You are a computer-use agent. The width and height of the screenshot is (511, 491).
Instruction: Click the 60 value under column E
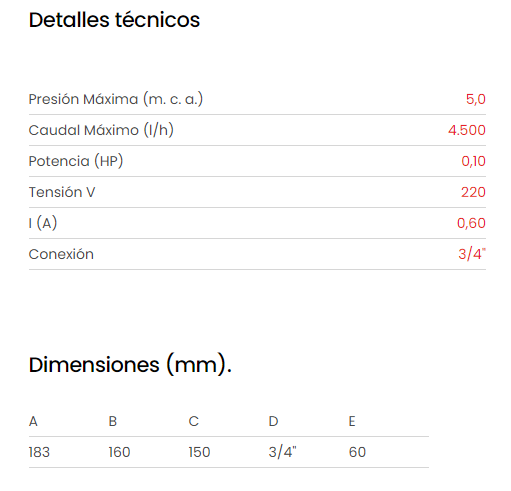coord(357,452)
